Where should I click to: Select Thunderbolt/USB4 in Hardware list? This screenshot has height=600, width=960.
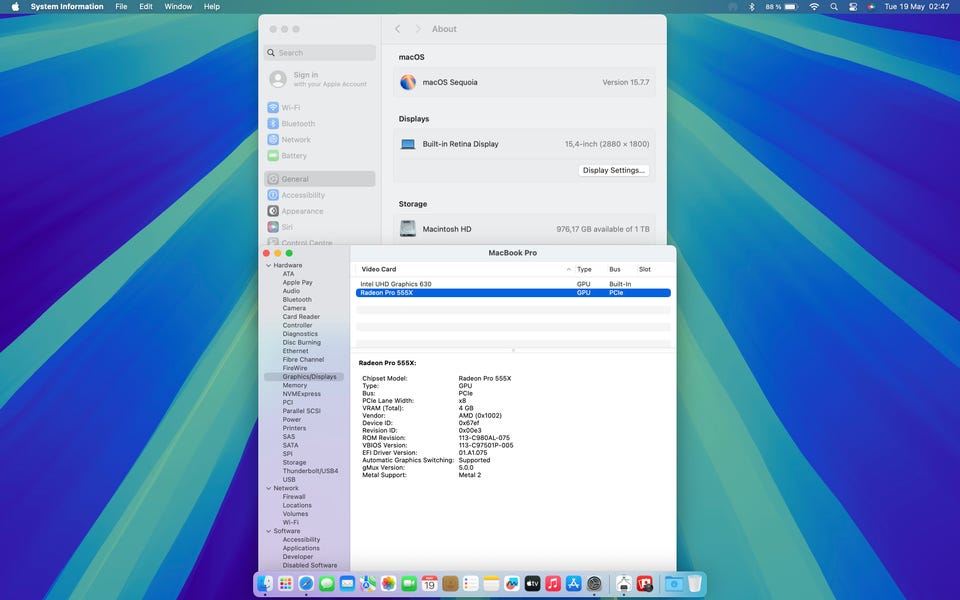pyautogui.click(x=310, y=471)
